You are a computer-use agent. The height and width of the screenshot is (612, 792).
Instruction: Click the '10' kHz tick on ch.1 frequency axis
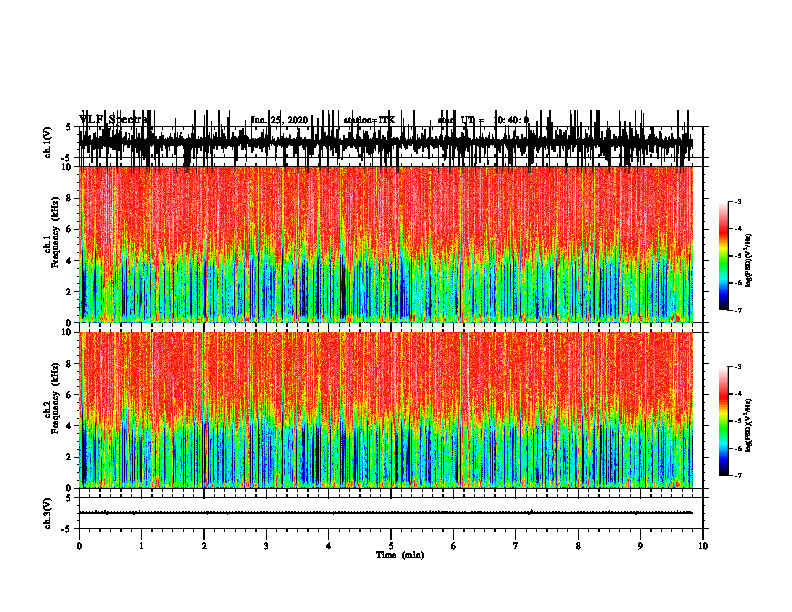67,168
